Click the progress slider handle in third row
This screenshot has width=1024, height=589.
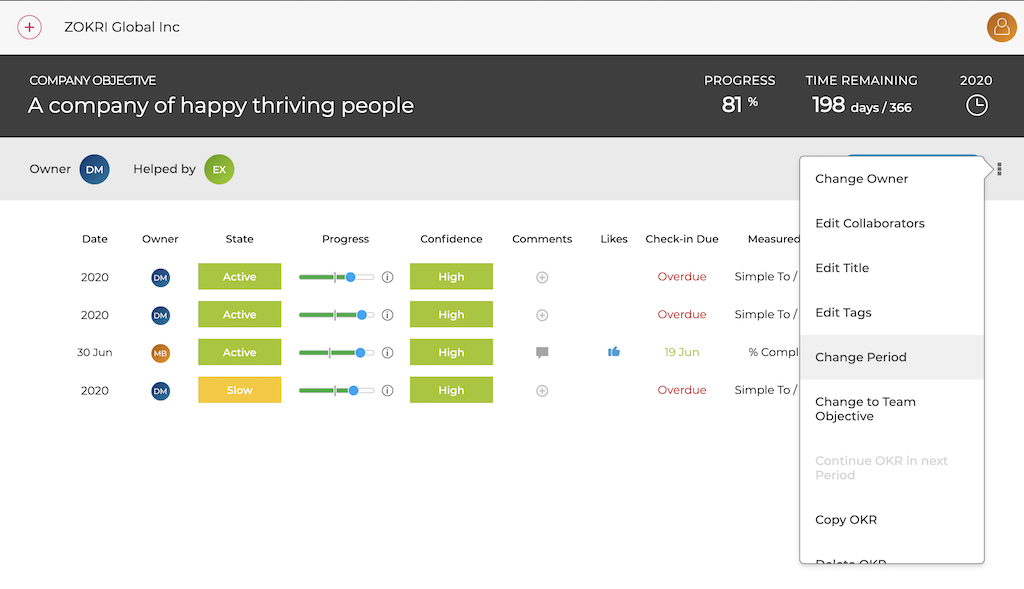360,353
